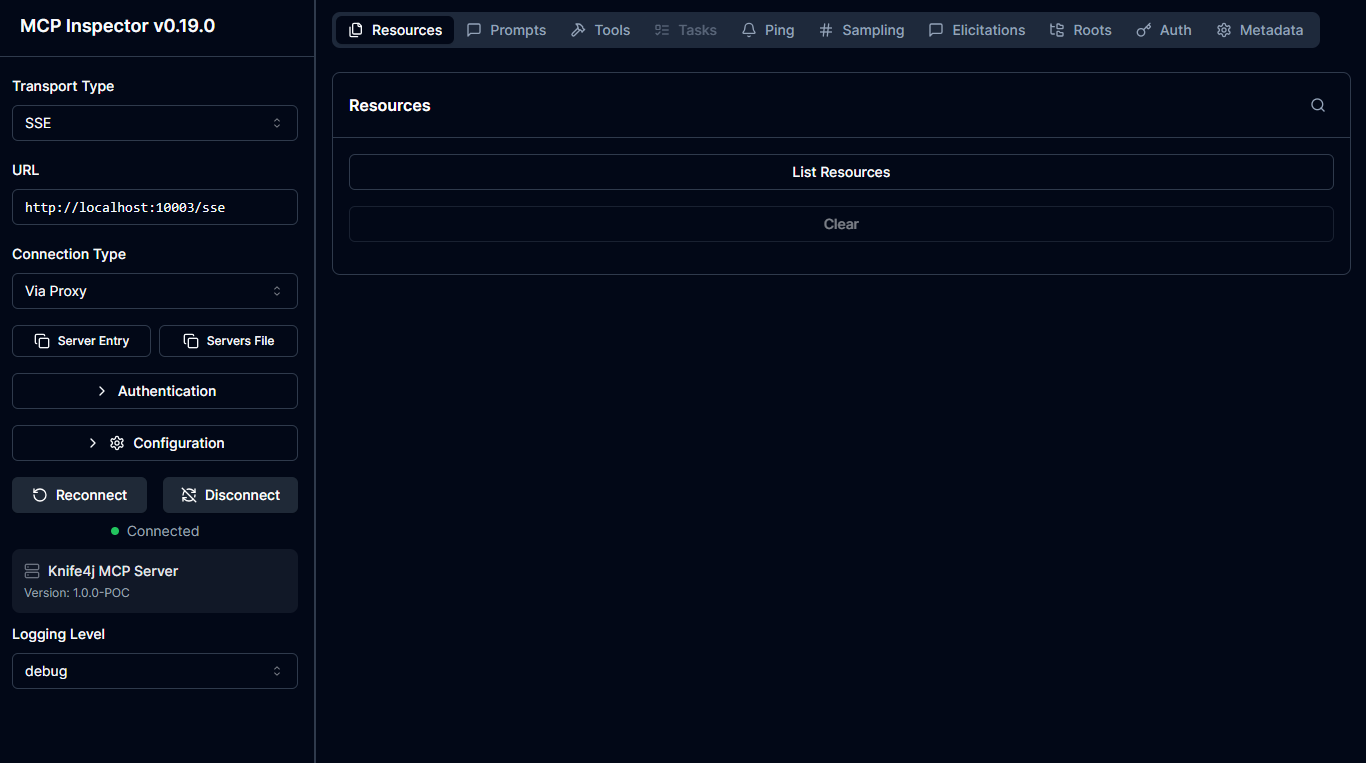Open the Connection Type Via Proxy dropdown
Screen dimensions: 1366x763
pyautogui.click(x=155, y=291)
